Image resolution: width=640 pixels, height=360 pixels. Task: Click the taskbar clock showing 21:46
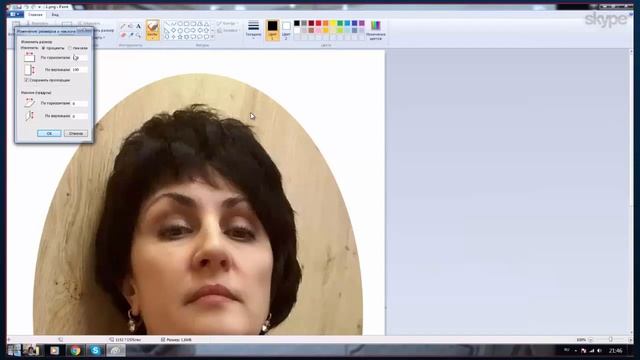point(616,351)
